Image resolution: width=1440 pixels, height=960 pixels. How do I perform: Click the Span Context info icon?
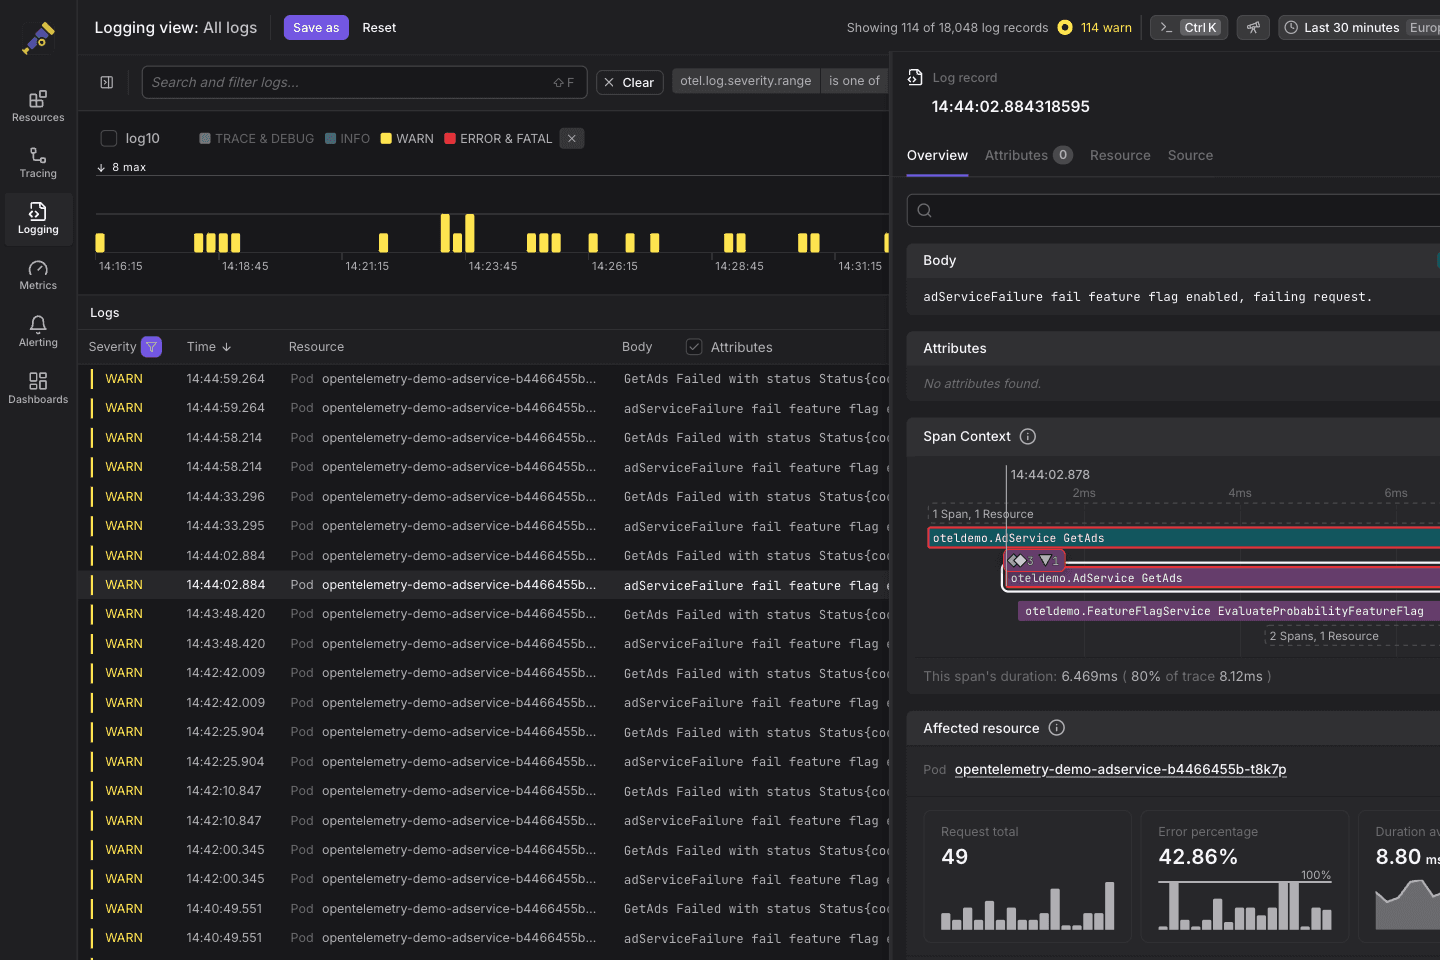click(x=1027, y=437)
